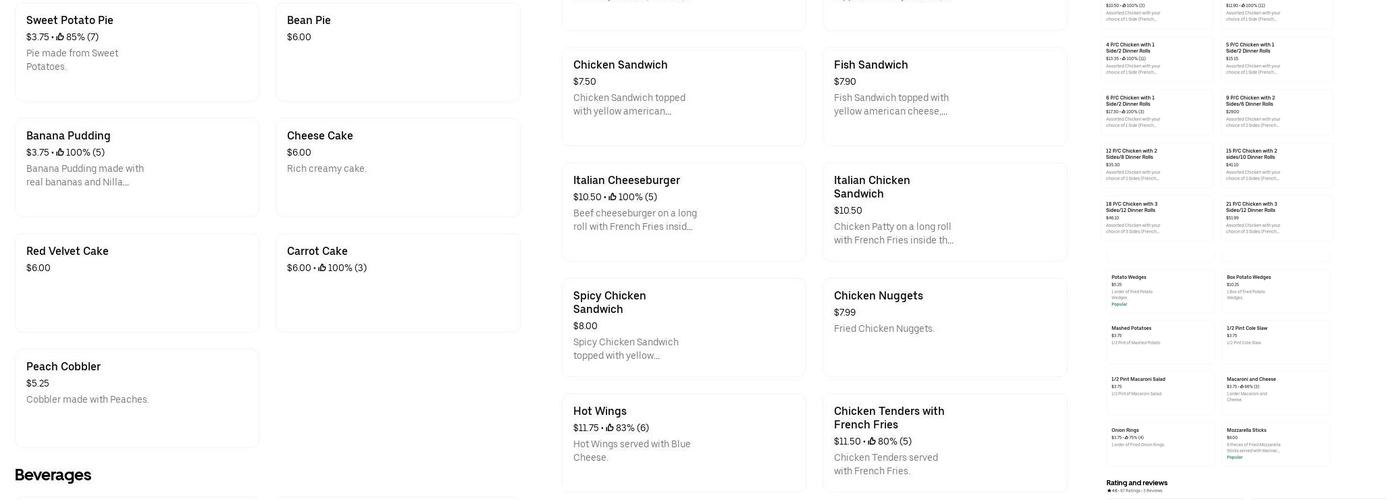Pick the Spicy Chicken Sandwich
1400x500 pixels.
[x=683, y=327]
